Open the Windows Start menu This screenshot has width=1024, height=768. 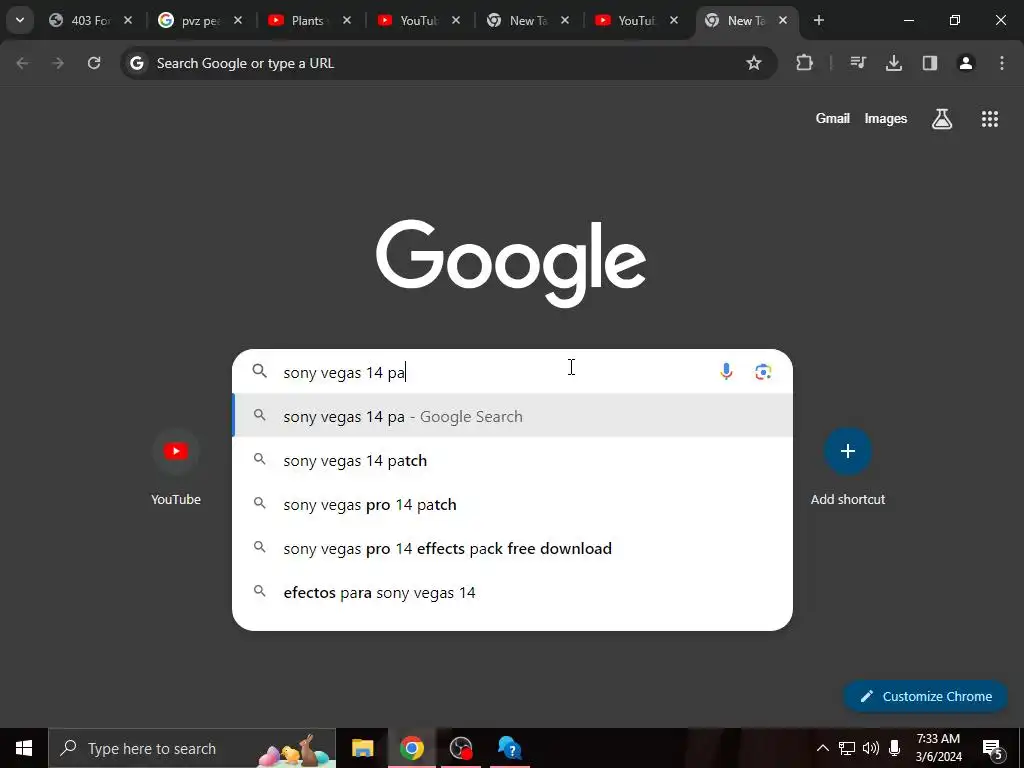tap(24, 748)
